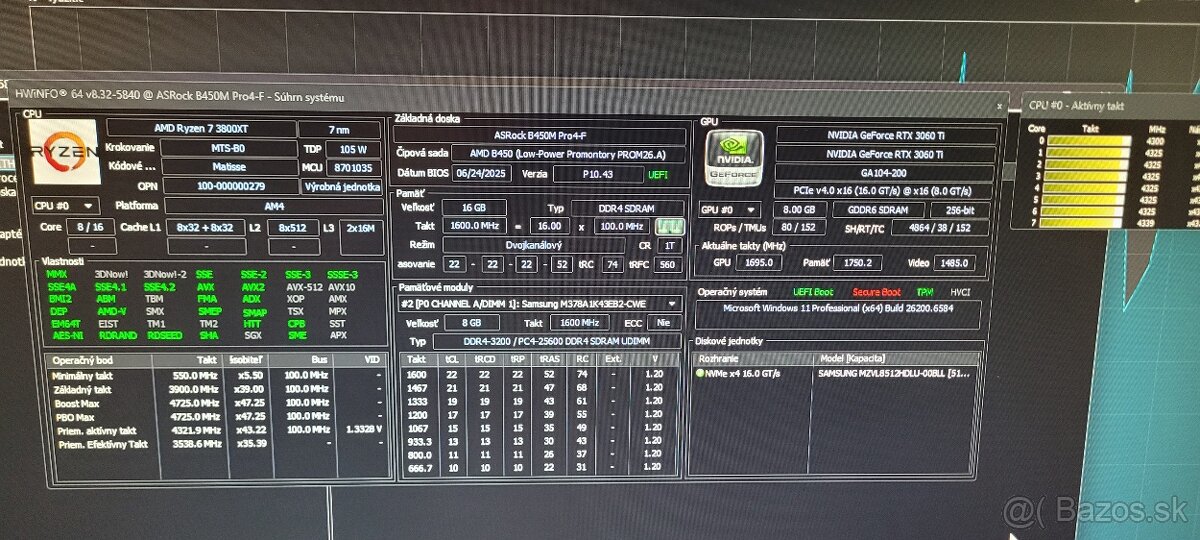Click the DDR4-3200 / PC4-25600 type field
Viewport: 1200px width, 540px height.
556,342
